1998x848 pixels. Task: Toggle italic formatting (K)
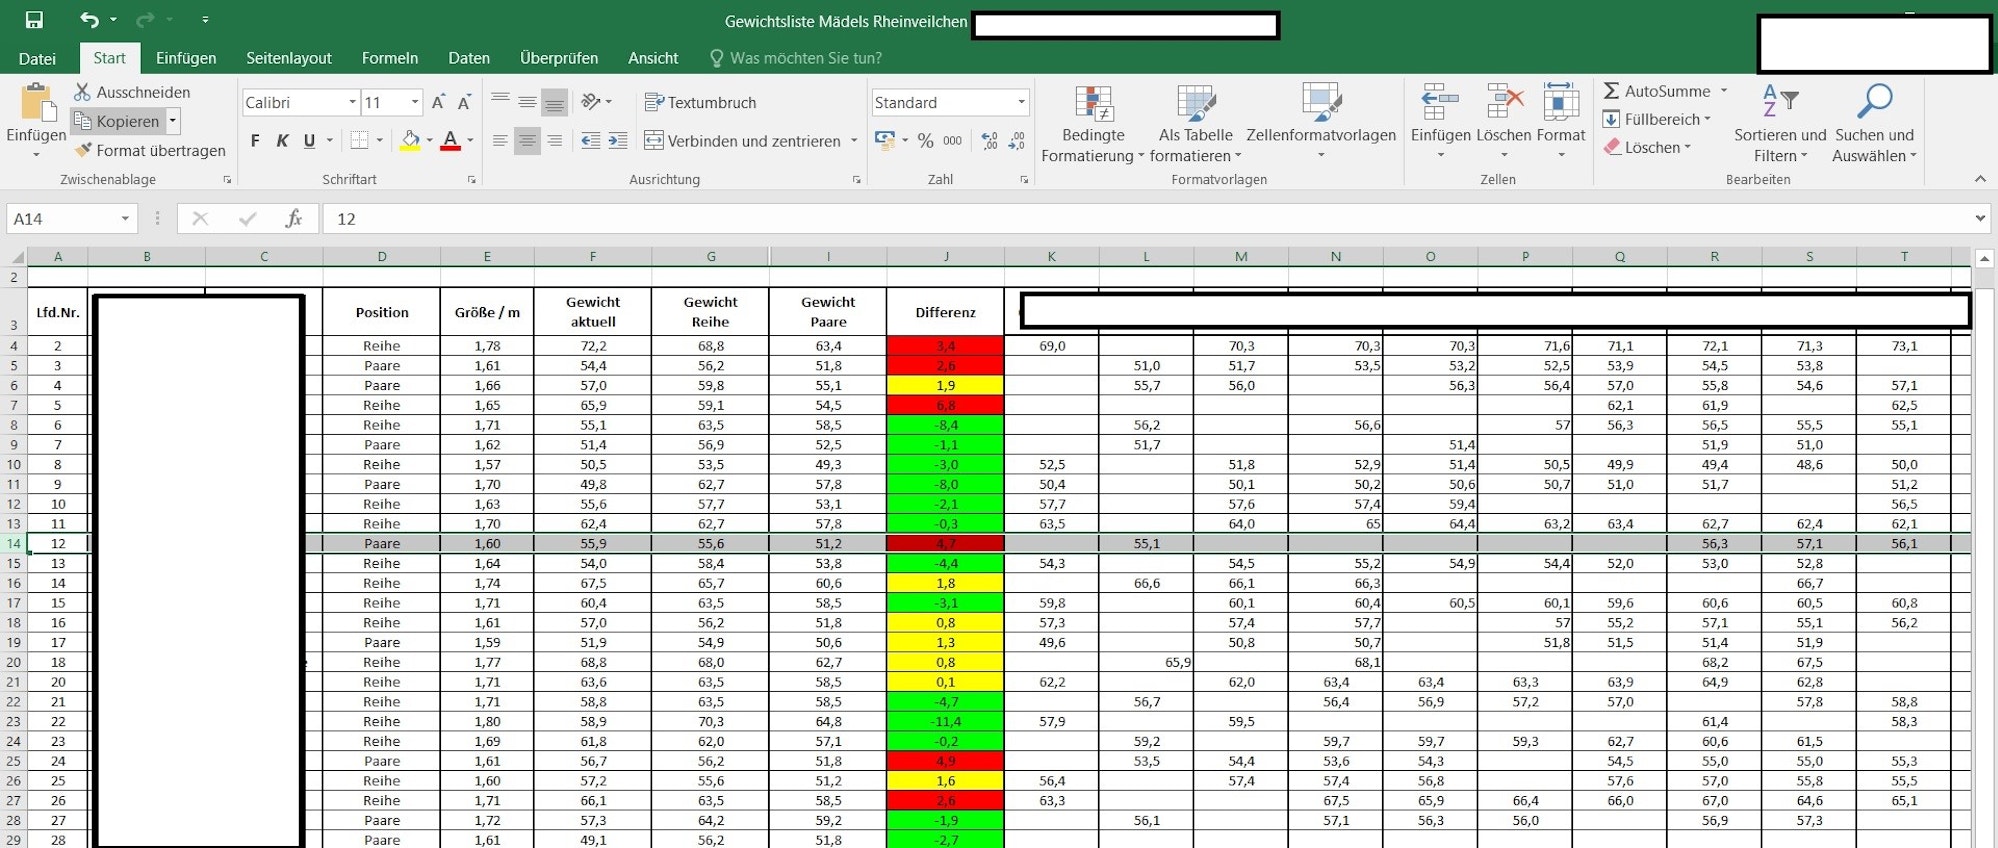[x=282, y=141]
